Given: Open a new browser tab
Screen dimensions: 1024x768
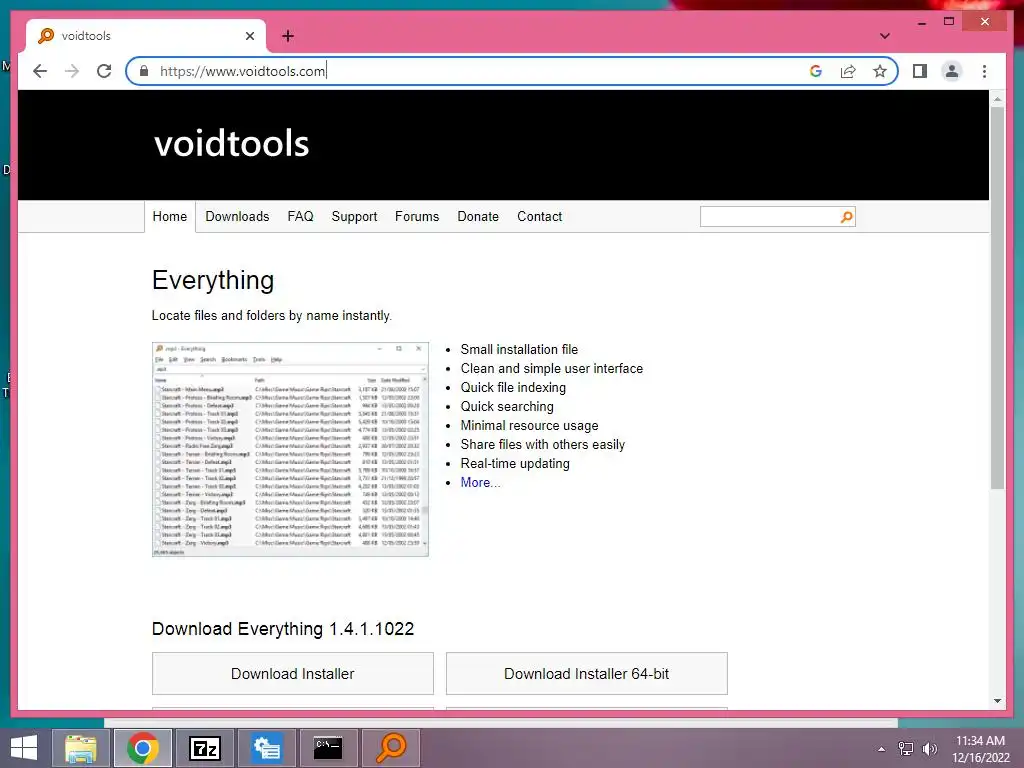Looking at the screenshot, I should [x=288, y=36].
